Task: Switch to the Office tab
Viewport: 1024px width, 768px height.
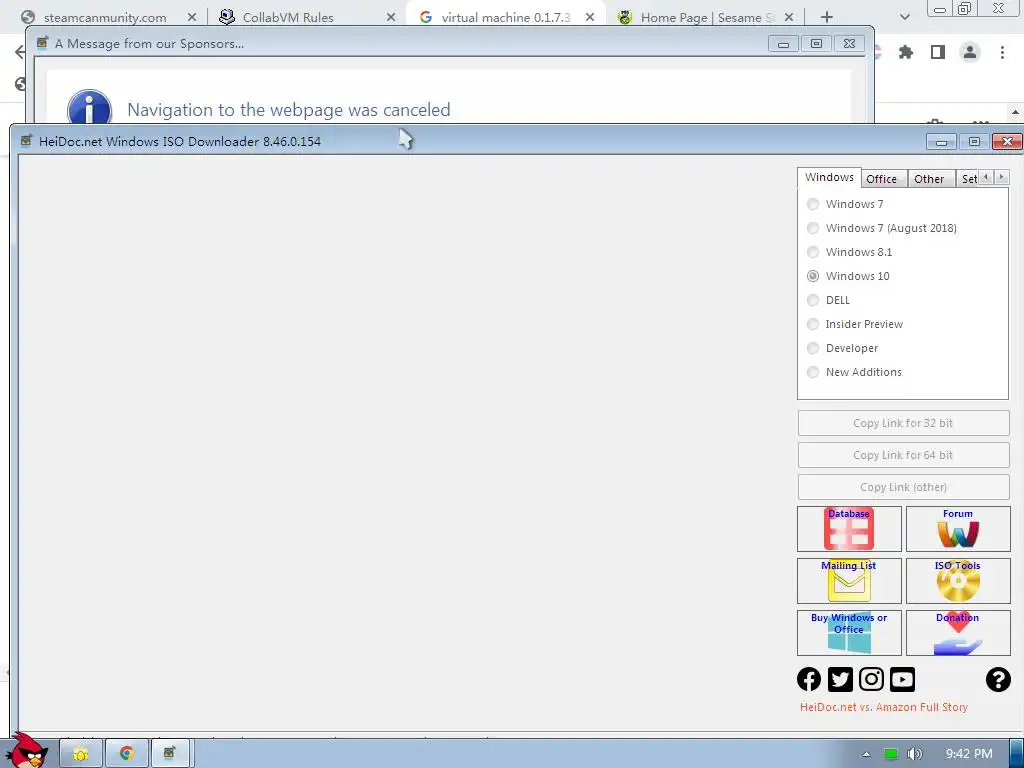Action: (x=882, y=179)
